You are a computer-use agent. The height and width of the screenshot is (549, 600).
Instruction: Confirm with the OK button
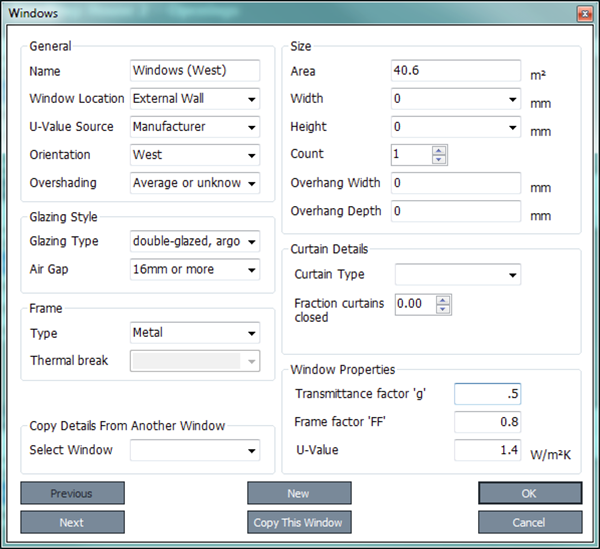point(530,493)
